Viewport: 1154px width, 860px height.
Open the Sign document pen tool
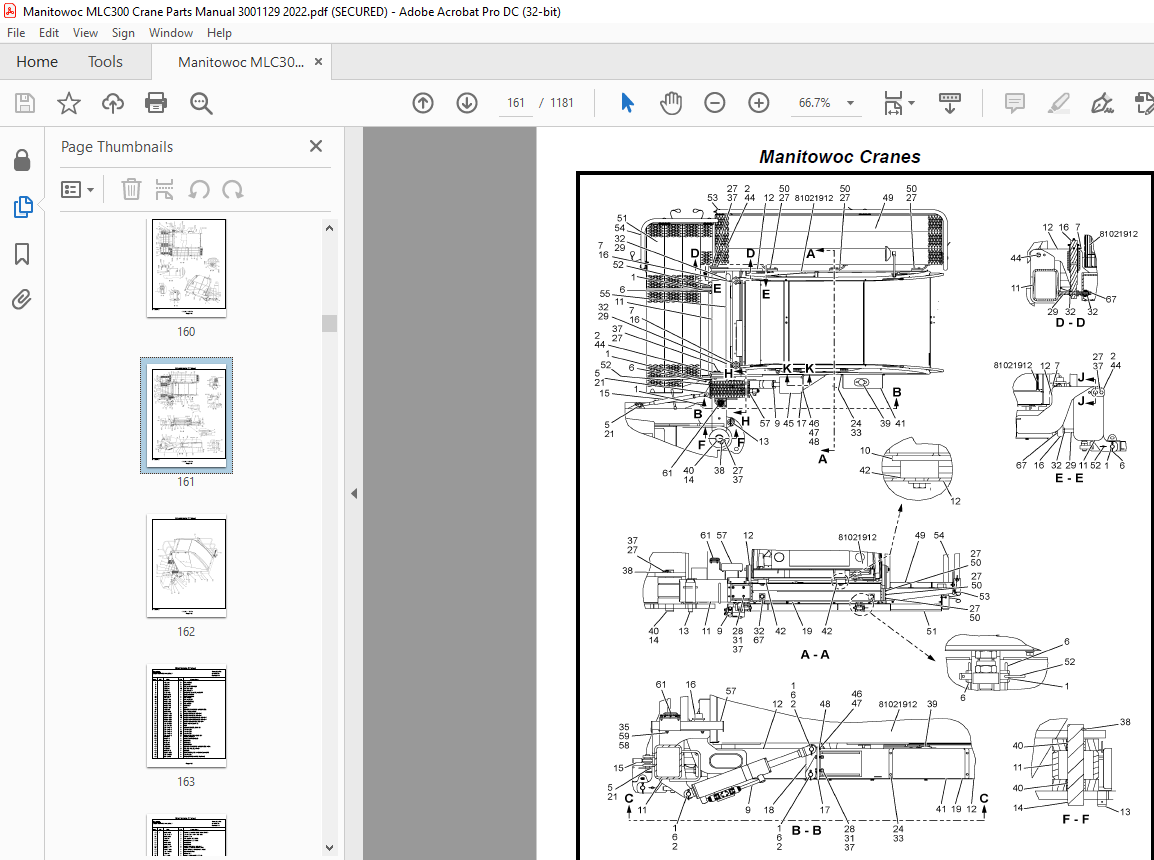(x=1102, y=103)
